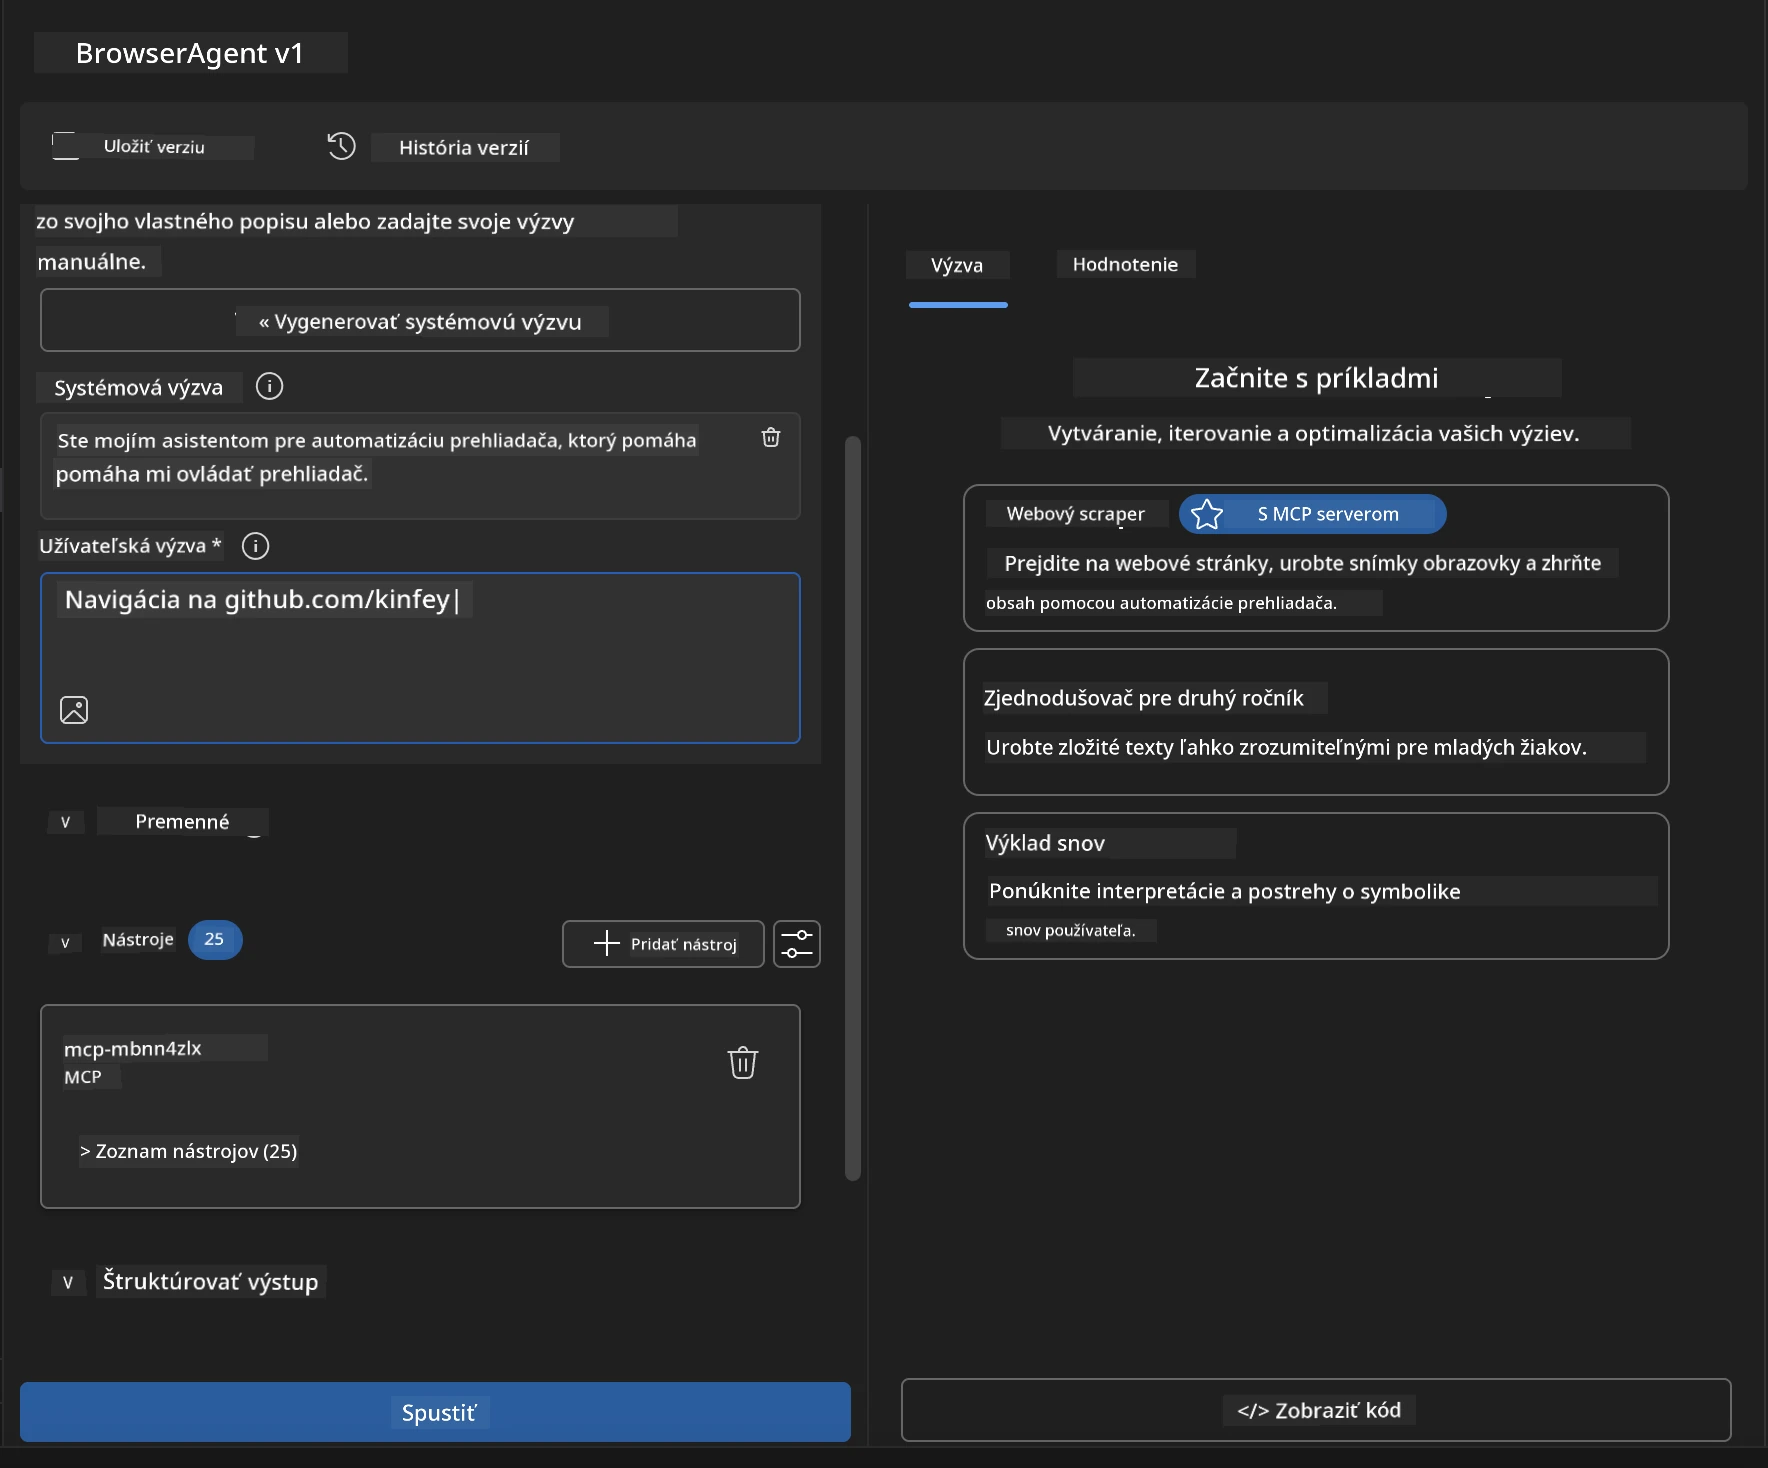Click the save version icon
1768x1468 pixels.
65,146
